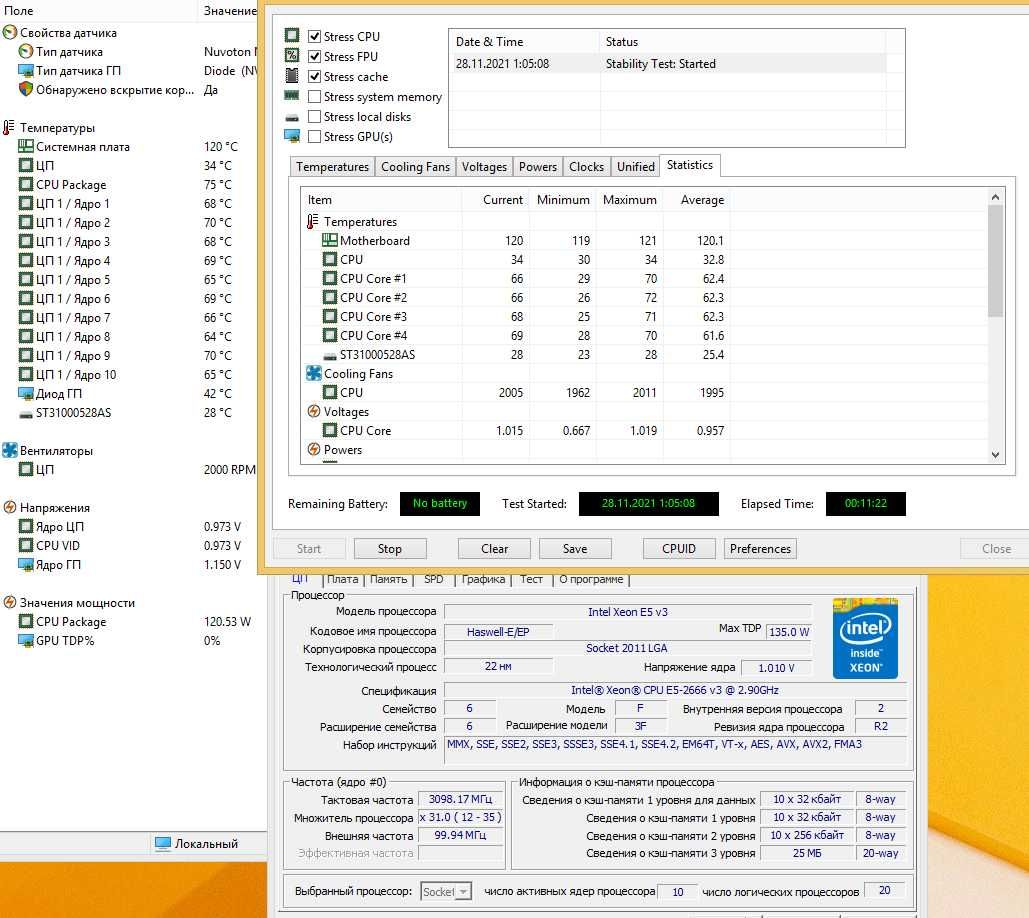This screenshot has height=918, width=1029.
Task: Select Напряжения voltage group header
Action: click(47, 508)
